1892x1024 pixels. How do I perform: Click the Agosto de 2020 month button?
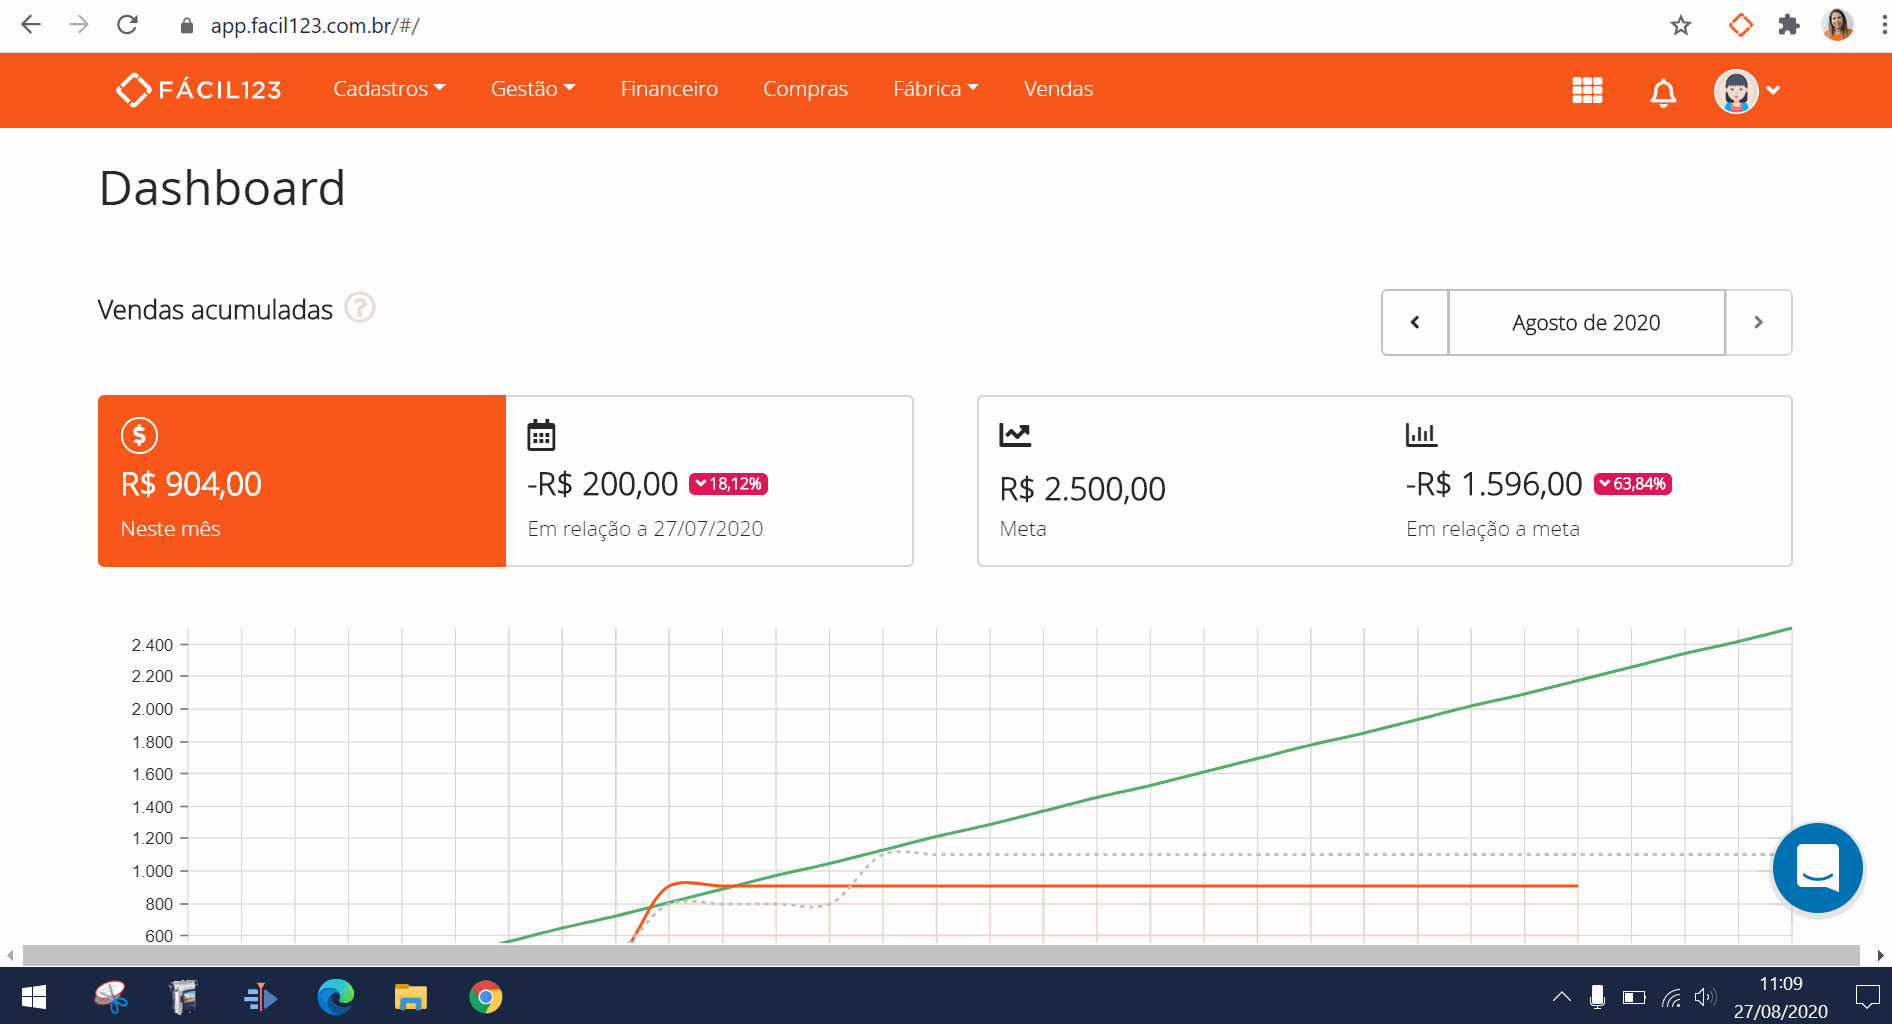pos(1587,322)
